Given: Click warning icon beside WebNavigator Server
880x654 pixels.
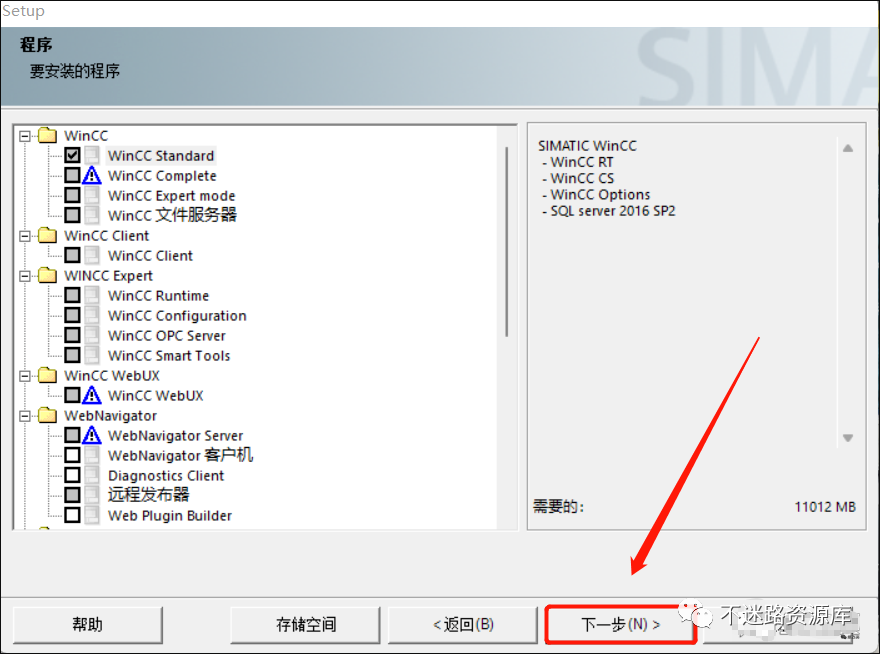Looking at the screenshot, I should (x=91, y=435).
